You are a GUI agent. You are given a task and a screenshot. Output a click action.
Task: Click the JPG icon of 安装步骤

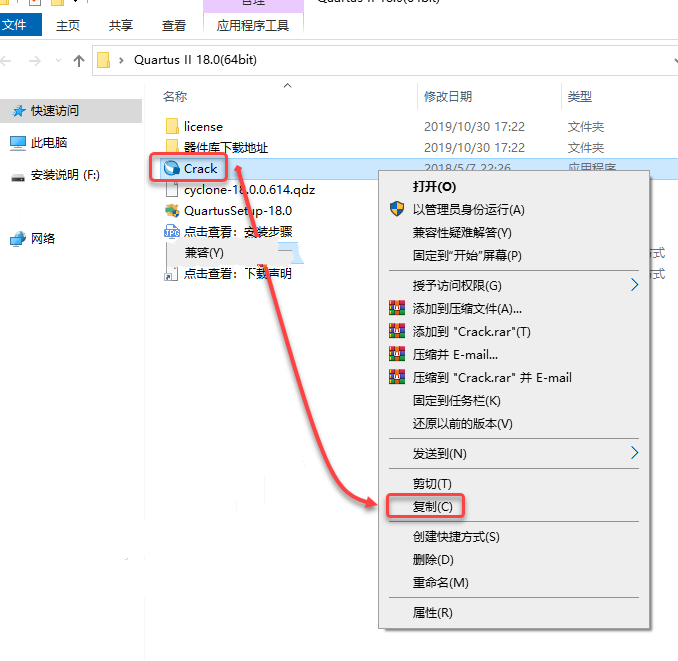172,232
